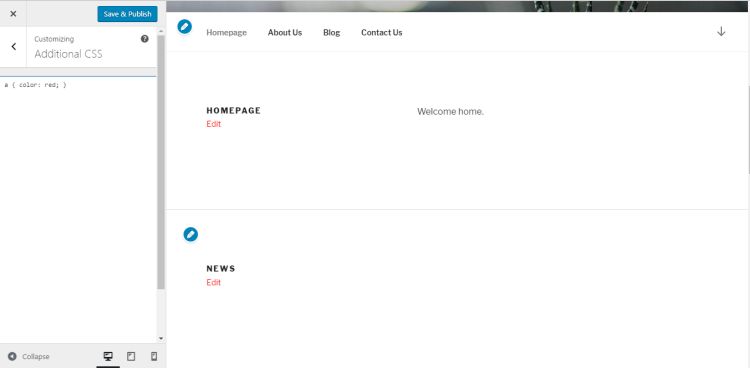Close the Customizer with the X icon
The height and width of the screenshot is (368, 750).
click(x=13, y=13)
